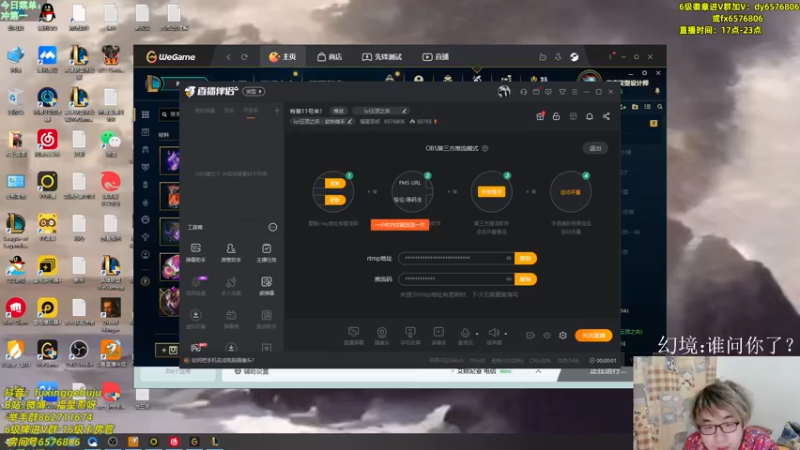Open the notification bell in 直播伴侣
Image resolution: width=800 pixels, height=450 pixels.
[589, 116]
